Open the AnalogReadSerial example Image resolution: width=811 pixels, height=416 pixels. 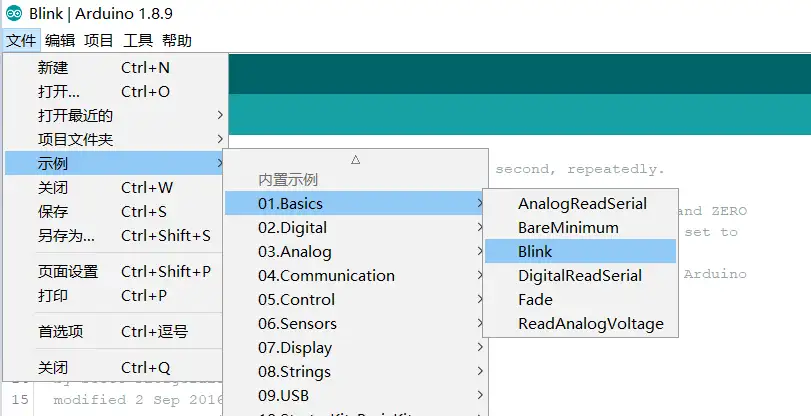[582, 204]
